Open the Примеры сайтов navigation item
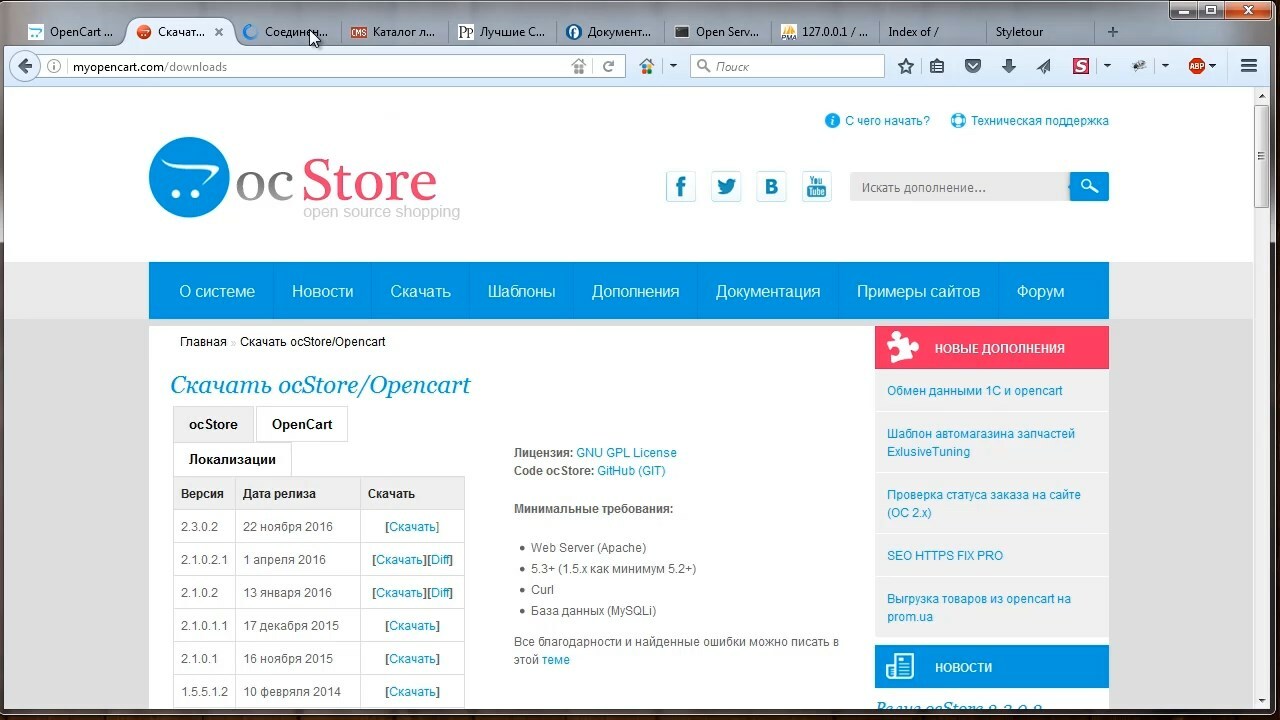This screenshot has height=720, width=1280. pos(918,292)
